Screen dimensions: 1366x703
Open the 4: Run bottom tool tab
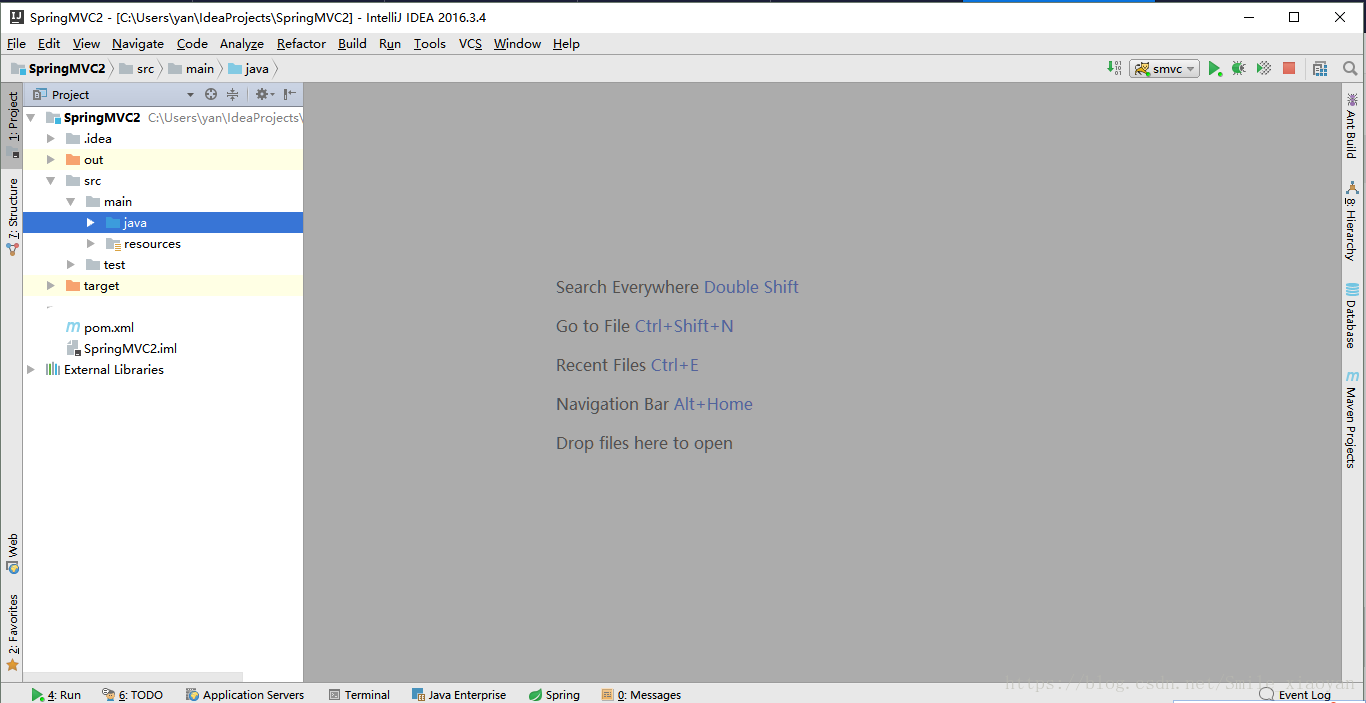pos(56,694)
